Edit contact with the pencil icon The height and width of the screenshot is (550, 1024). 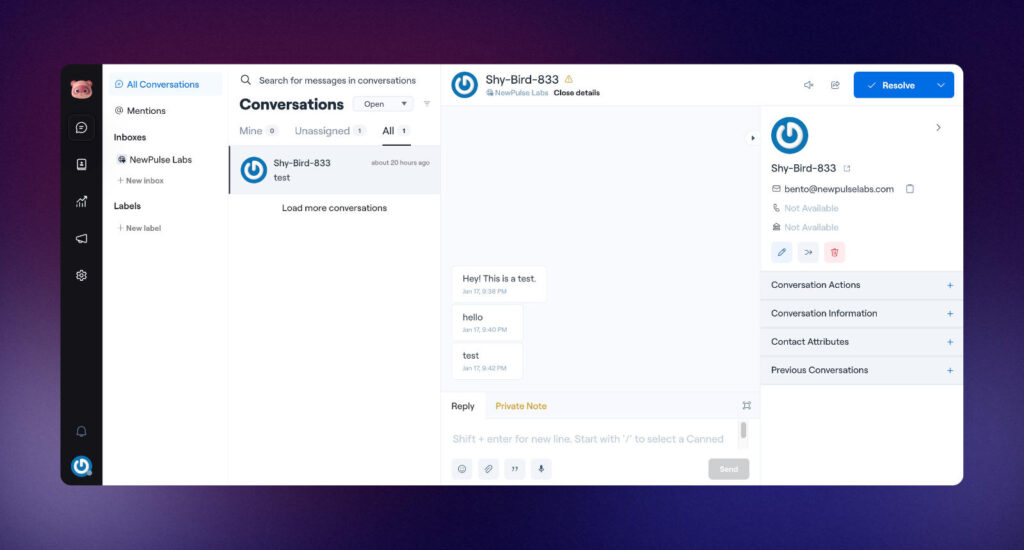(x=782, y=252)
